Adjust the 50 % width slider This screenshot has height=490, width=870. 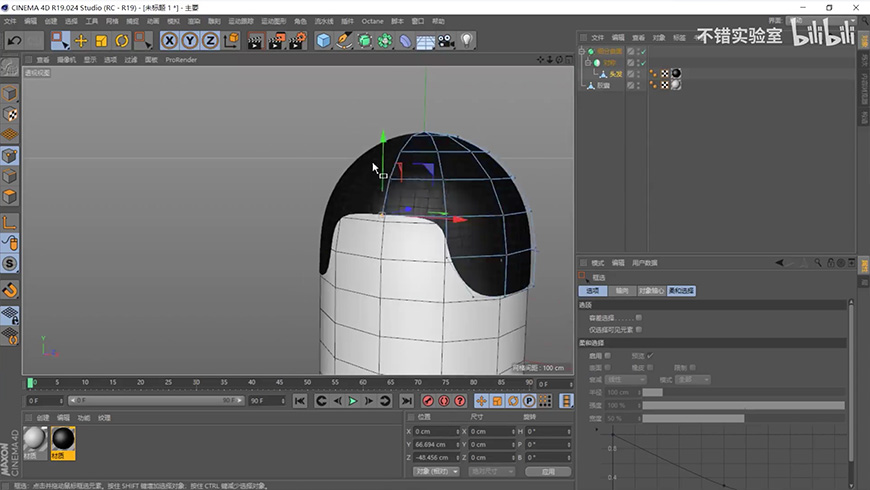coord(743,418)
